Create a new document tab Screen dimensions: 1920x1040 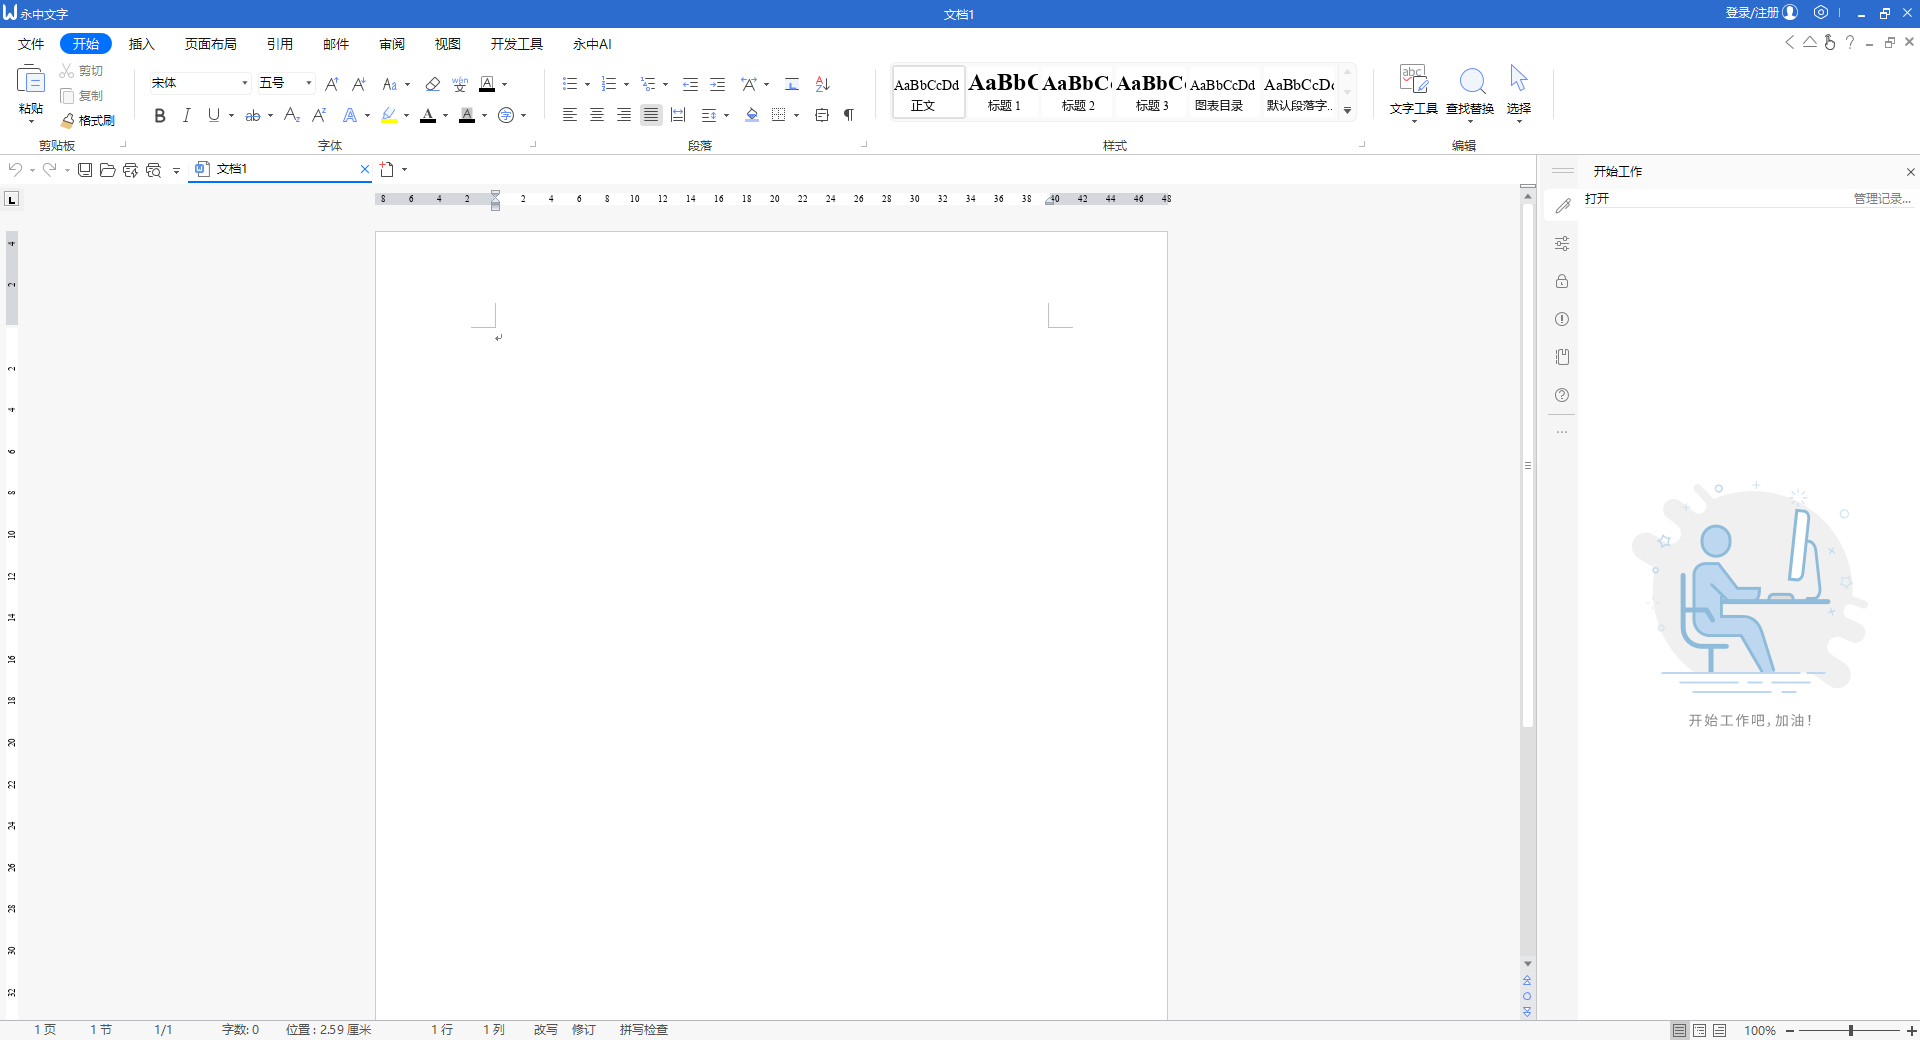[x=387, y=170]
